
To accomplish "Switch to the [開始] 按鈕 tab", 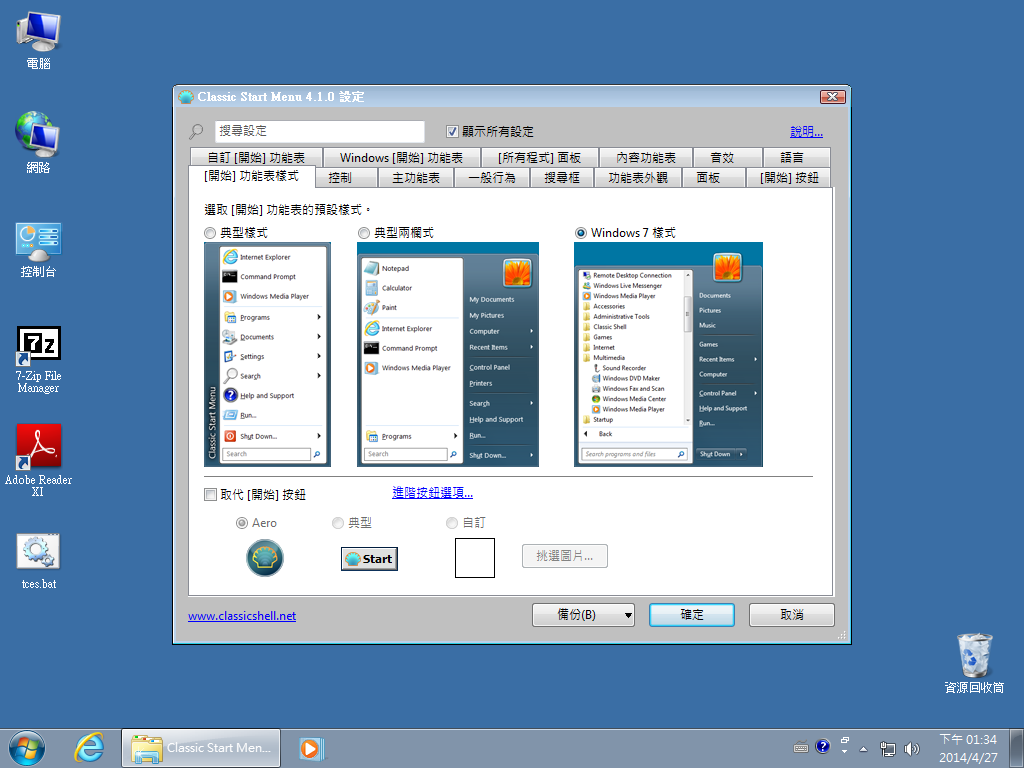I will tap(789, 178).
